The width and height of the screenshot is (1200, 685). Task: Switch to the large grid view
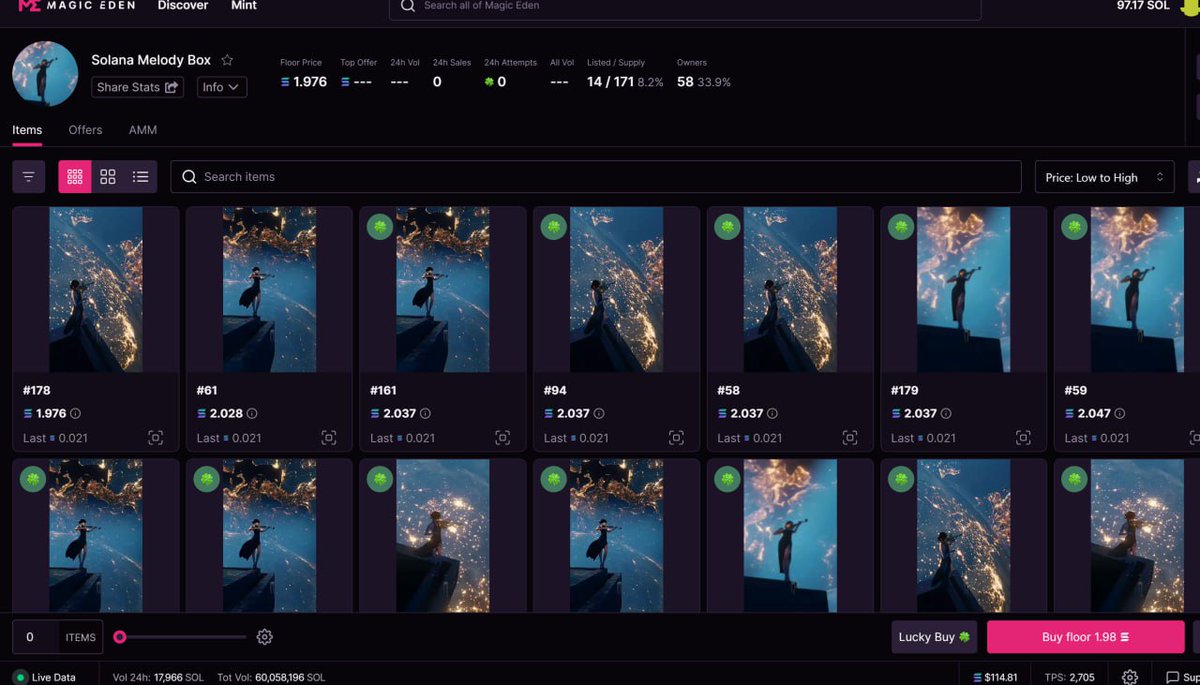coord(108,177)
